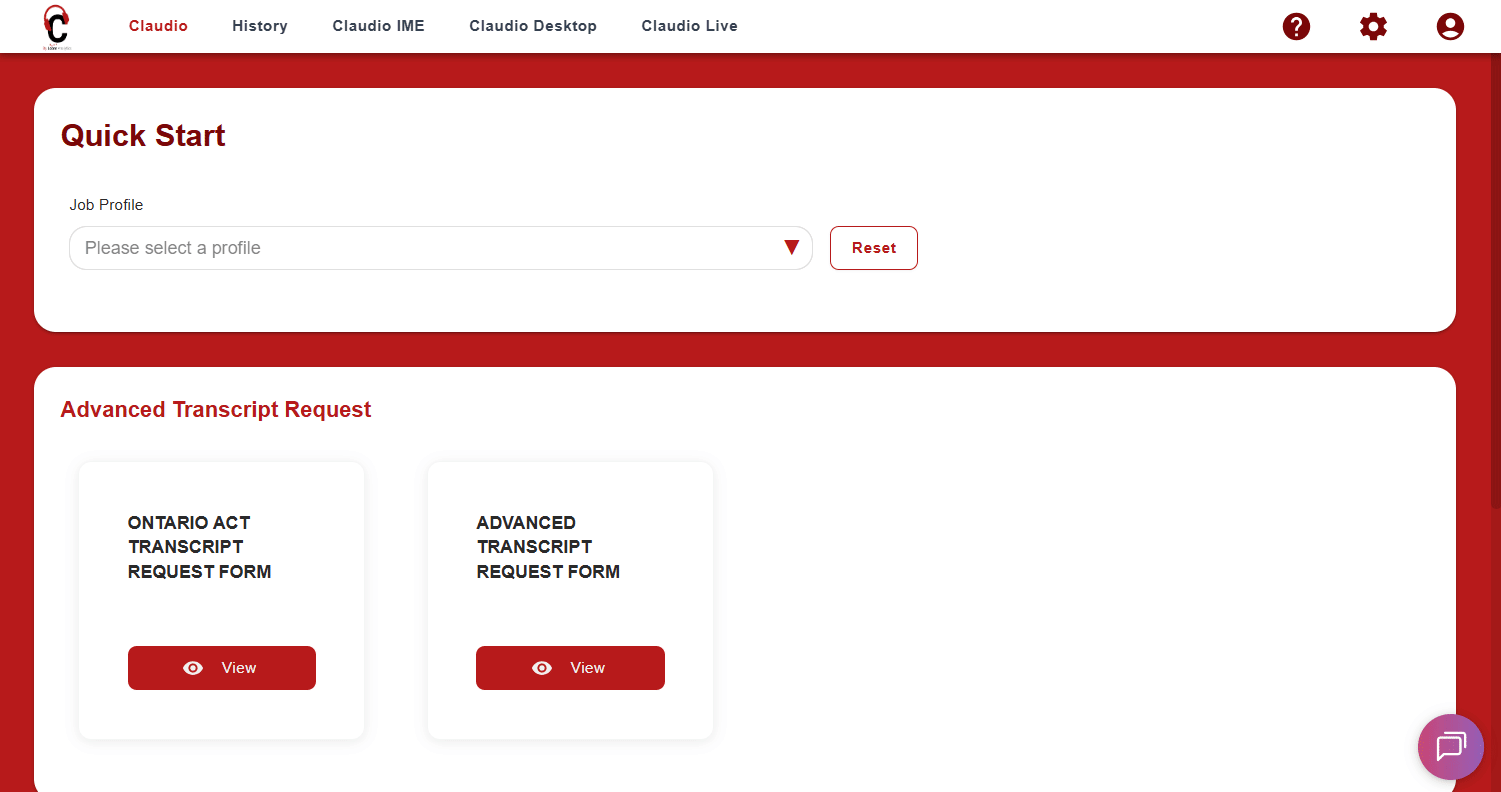Click eye icon on Advanced Transcript form

coord(542,668)
